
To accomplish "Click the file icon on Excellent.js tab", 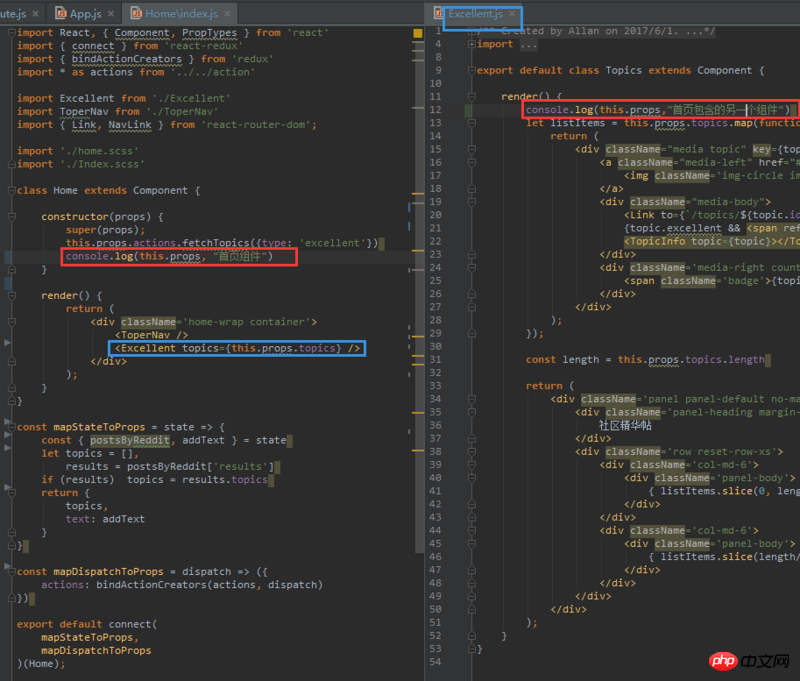I will pos(438,13).
